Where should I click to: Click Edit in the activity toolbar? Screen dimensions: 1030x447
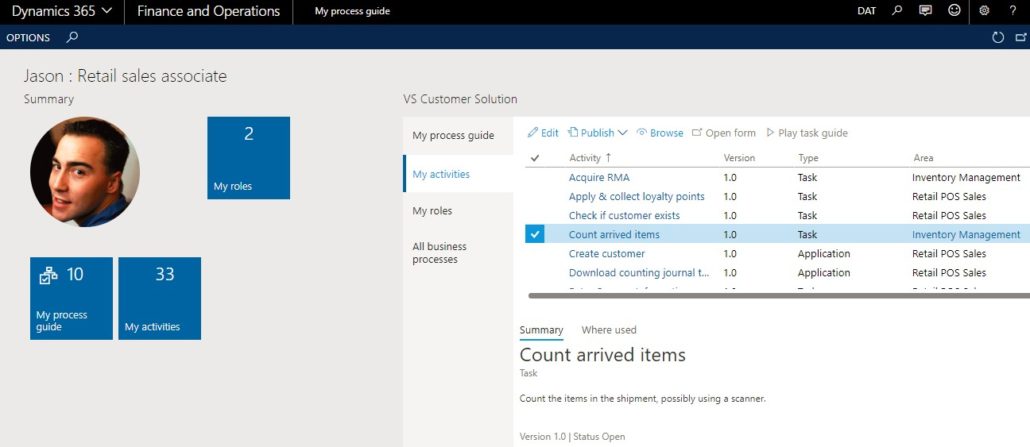point(543,133)
